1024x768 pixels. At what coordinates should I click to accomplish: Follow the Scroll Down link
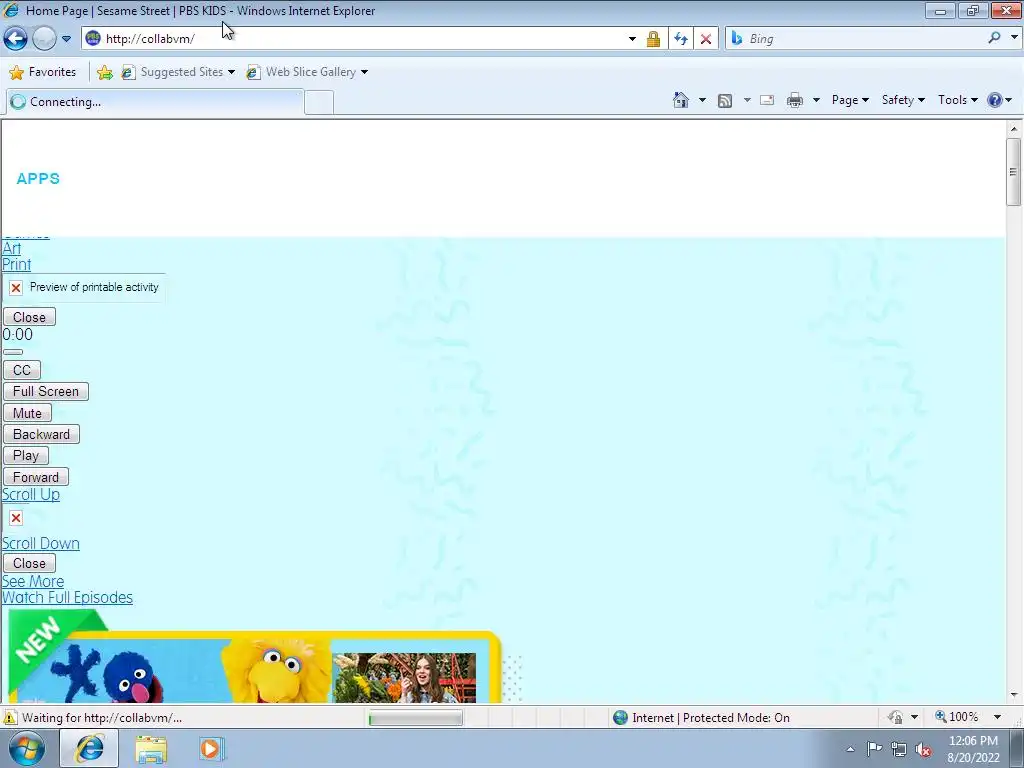(40, 544)
